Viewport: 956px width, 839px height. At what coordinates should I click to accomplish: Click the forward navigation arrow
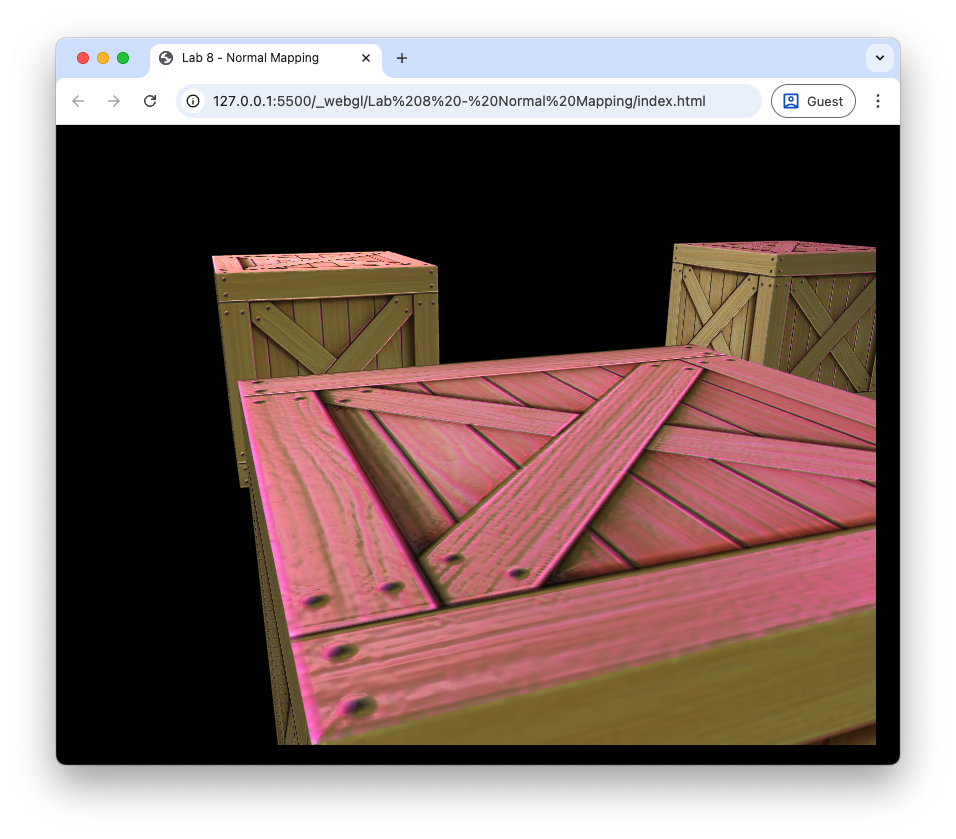pyautogui.click(x=114, y=101)
